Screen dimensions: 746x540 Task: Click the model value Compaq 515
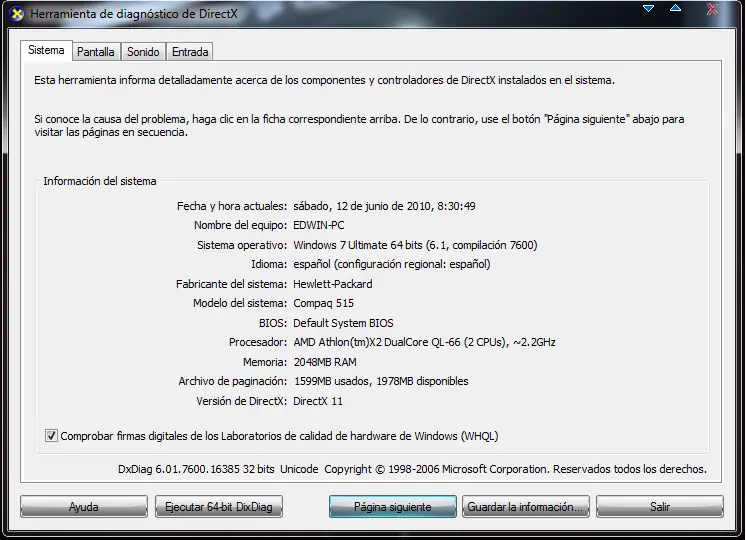pyautogui.click(x=324, y=303)
